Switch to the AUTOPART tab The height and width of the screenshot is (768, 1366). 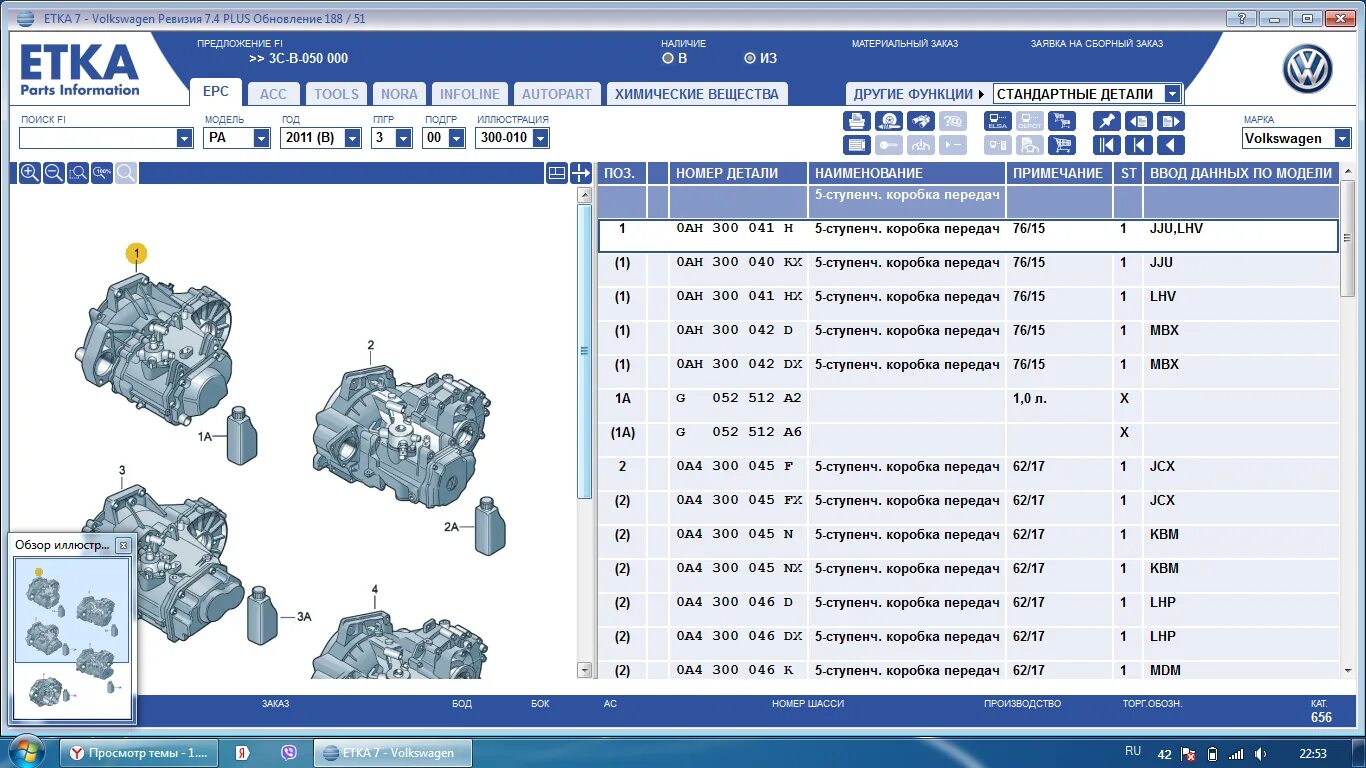(557, 94)
